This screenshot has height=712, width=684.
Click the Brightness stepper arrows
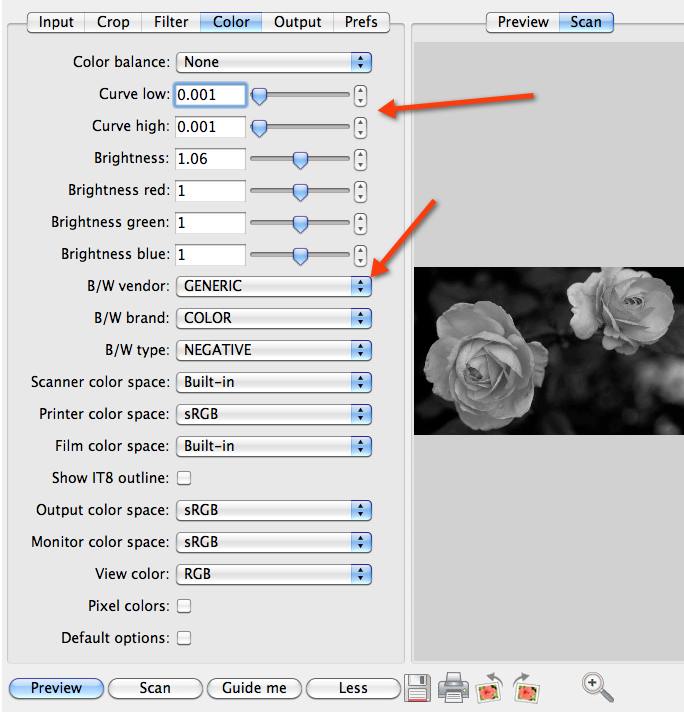click(361, 160)
